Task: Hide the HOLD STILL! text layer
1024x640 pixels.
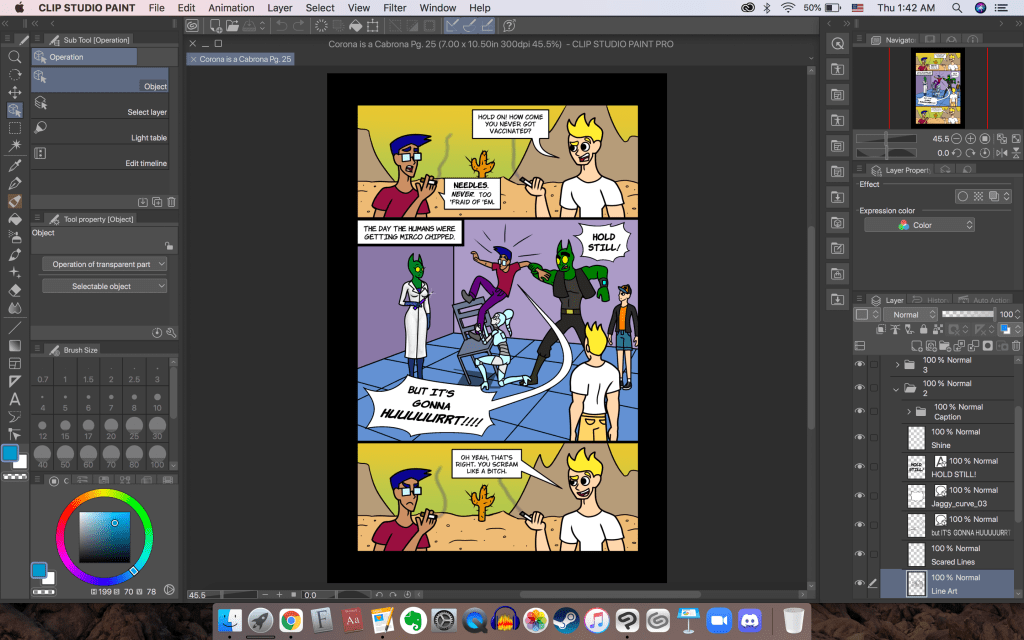Action: (x=859, y=466)
